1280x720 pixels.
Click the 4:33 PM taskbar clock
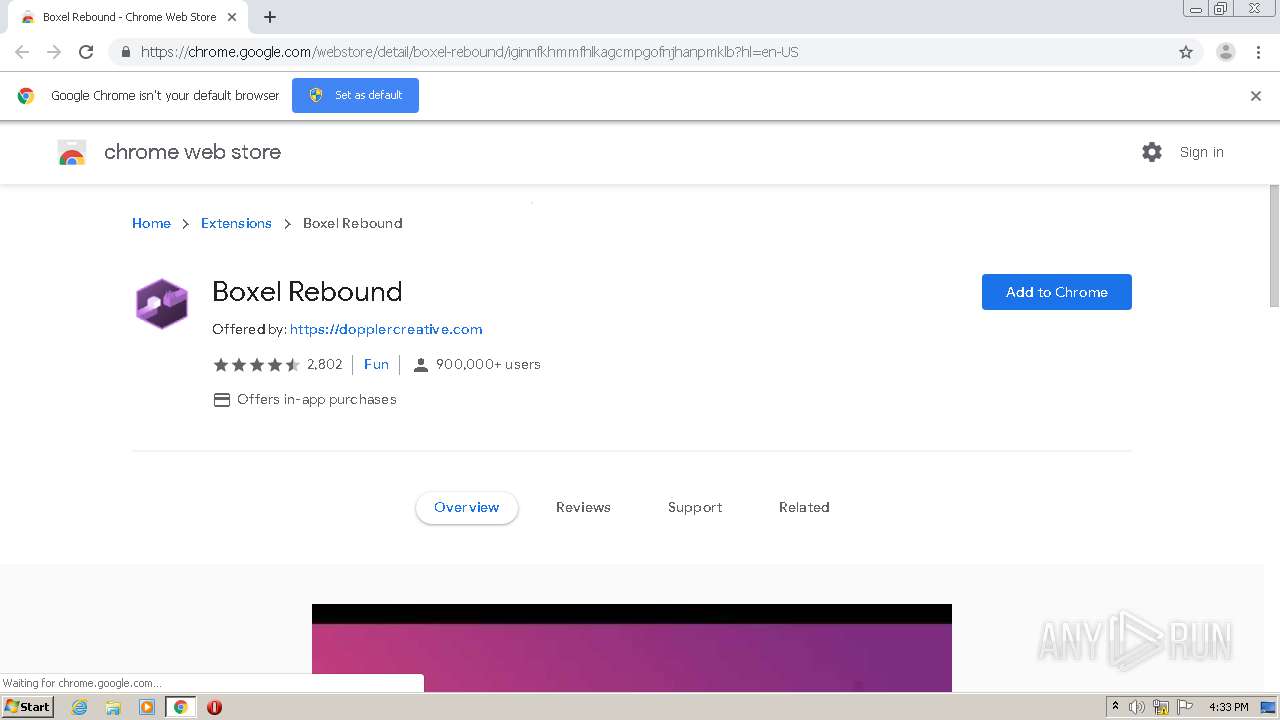pos(1228,707)
